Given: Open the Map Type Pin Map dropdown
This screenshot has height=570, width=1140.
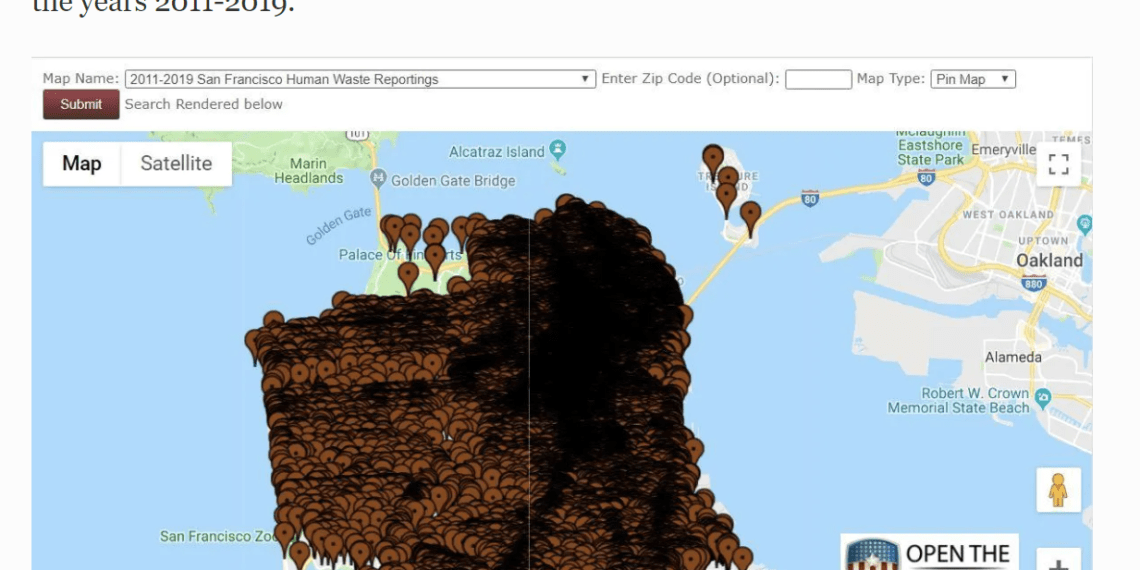Looking at the screenshot, I should point(973,79).
